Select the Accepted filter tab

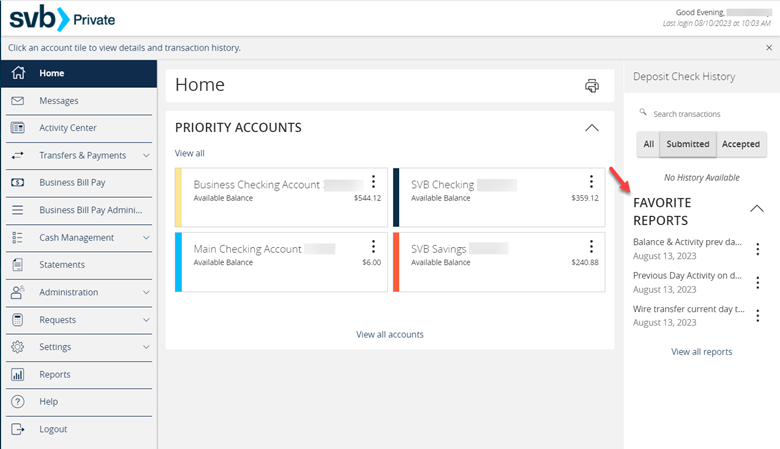[x=741, y=144]
